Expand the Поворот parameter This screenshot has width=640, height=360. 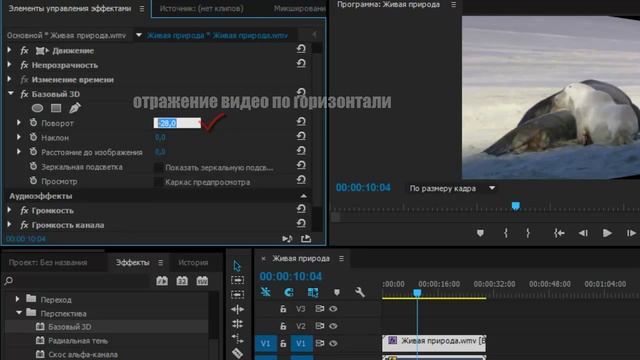(19, 122)
